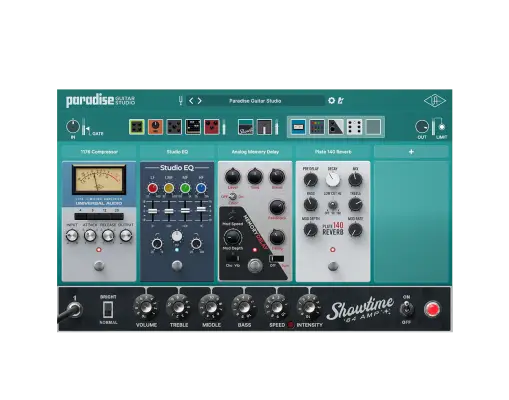Toggle Studio EQ footswitch

[177, 266]
